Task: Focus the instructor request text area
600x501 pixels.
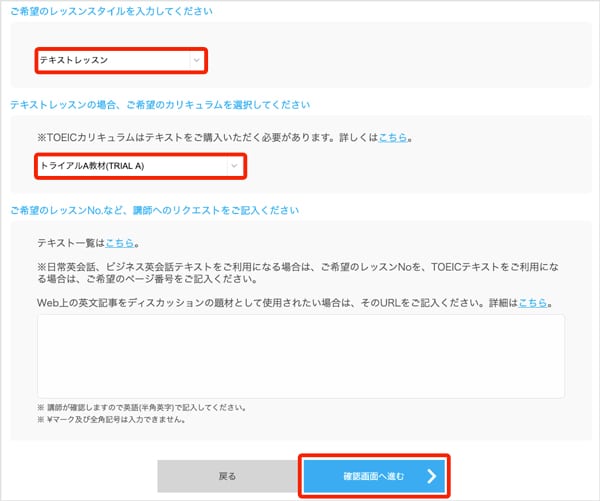Action: [300, 356]
